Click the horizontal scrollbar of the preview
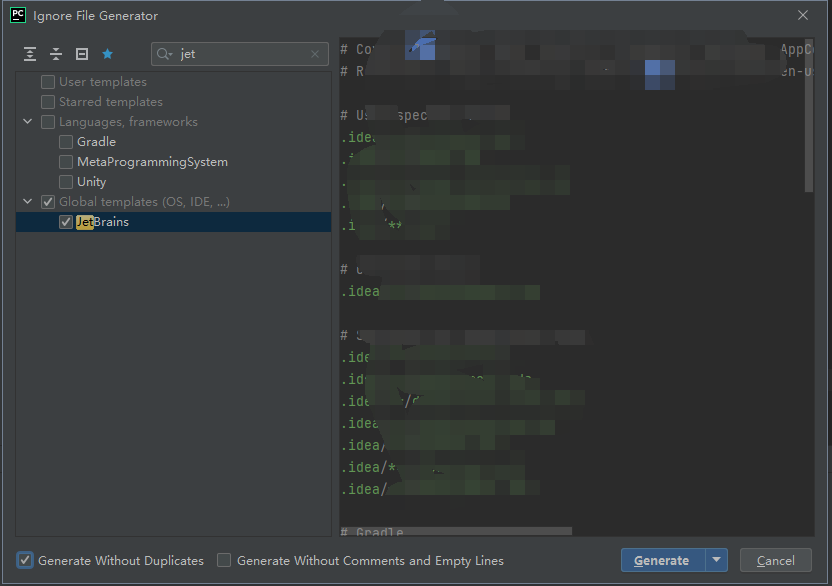 pyautogui.click(x=456, y=531)
